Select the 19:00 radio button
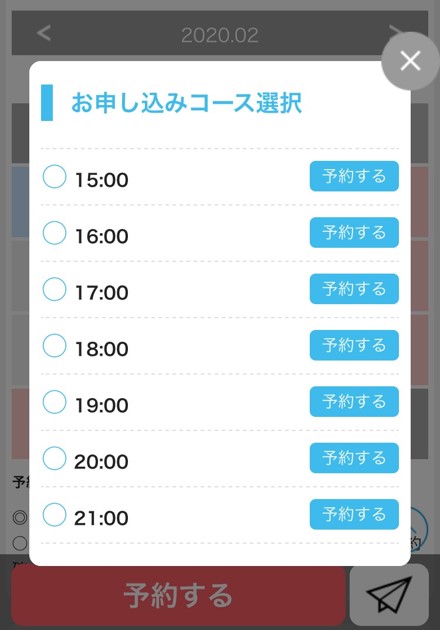 click(x=54, y=402)
